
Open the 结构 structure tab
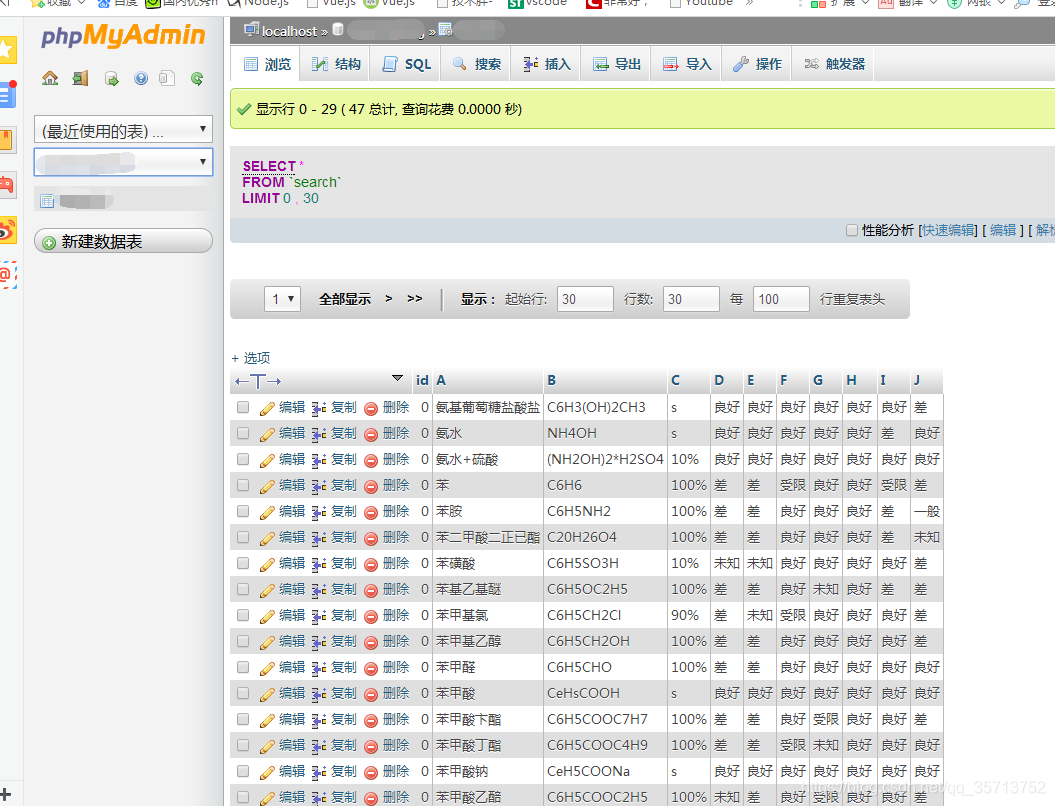point(336,64)
